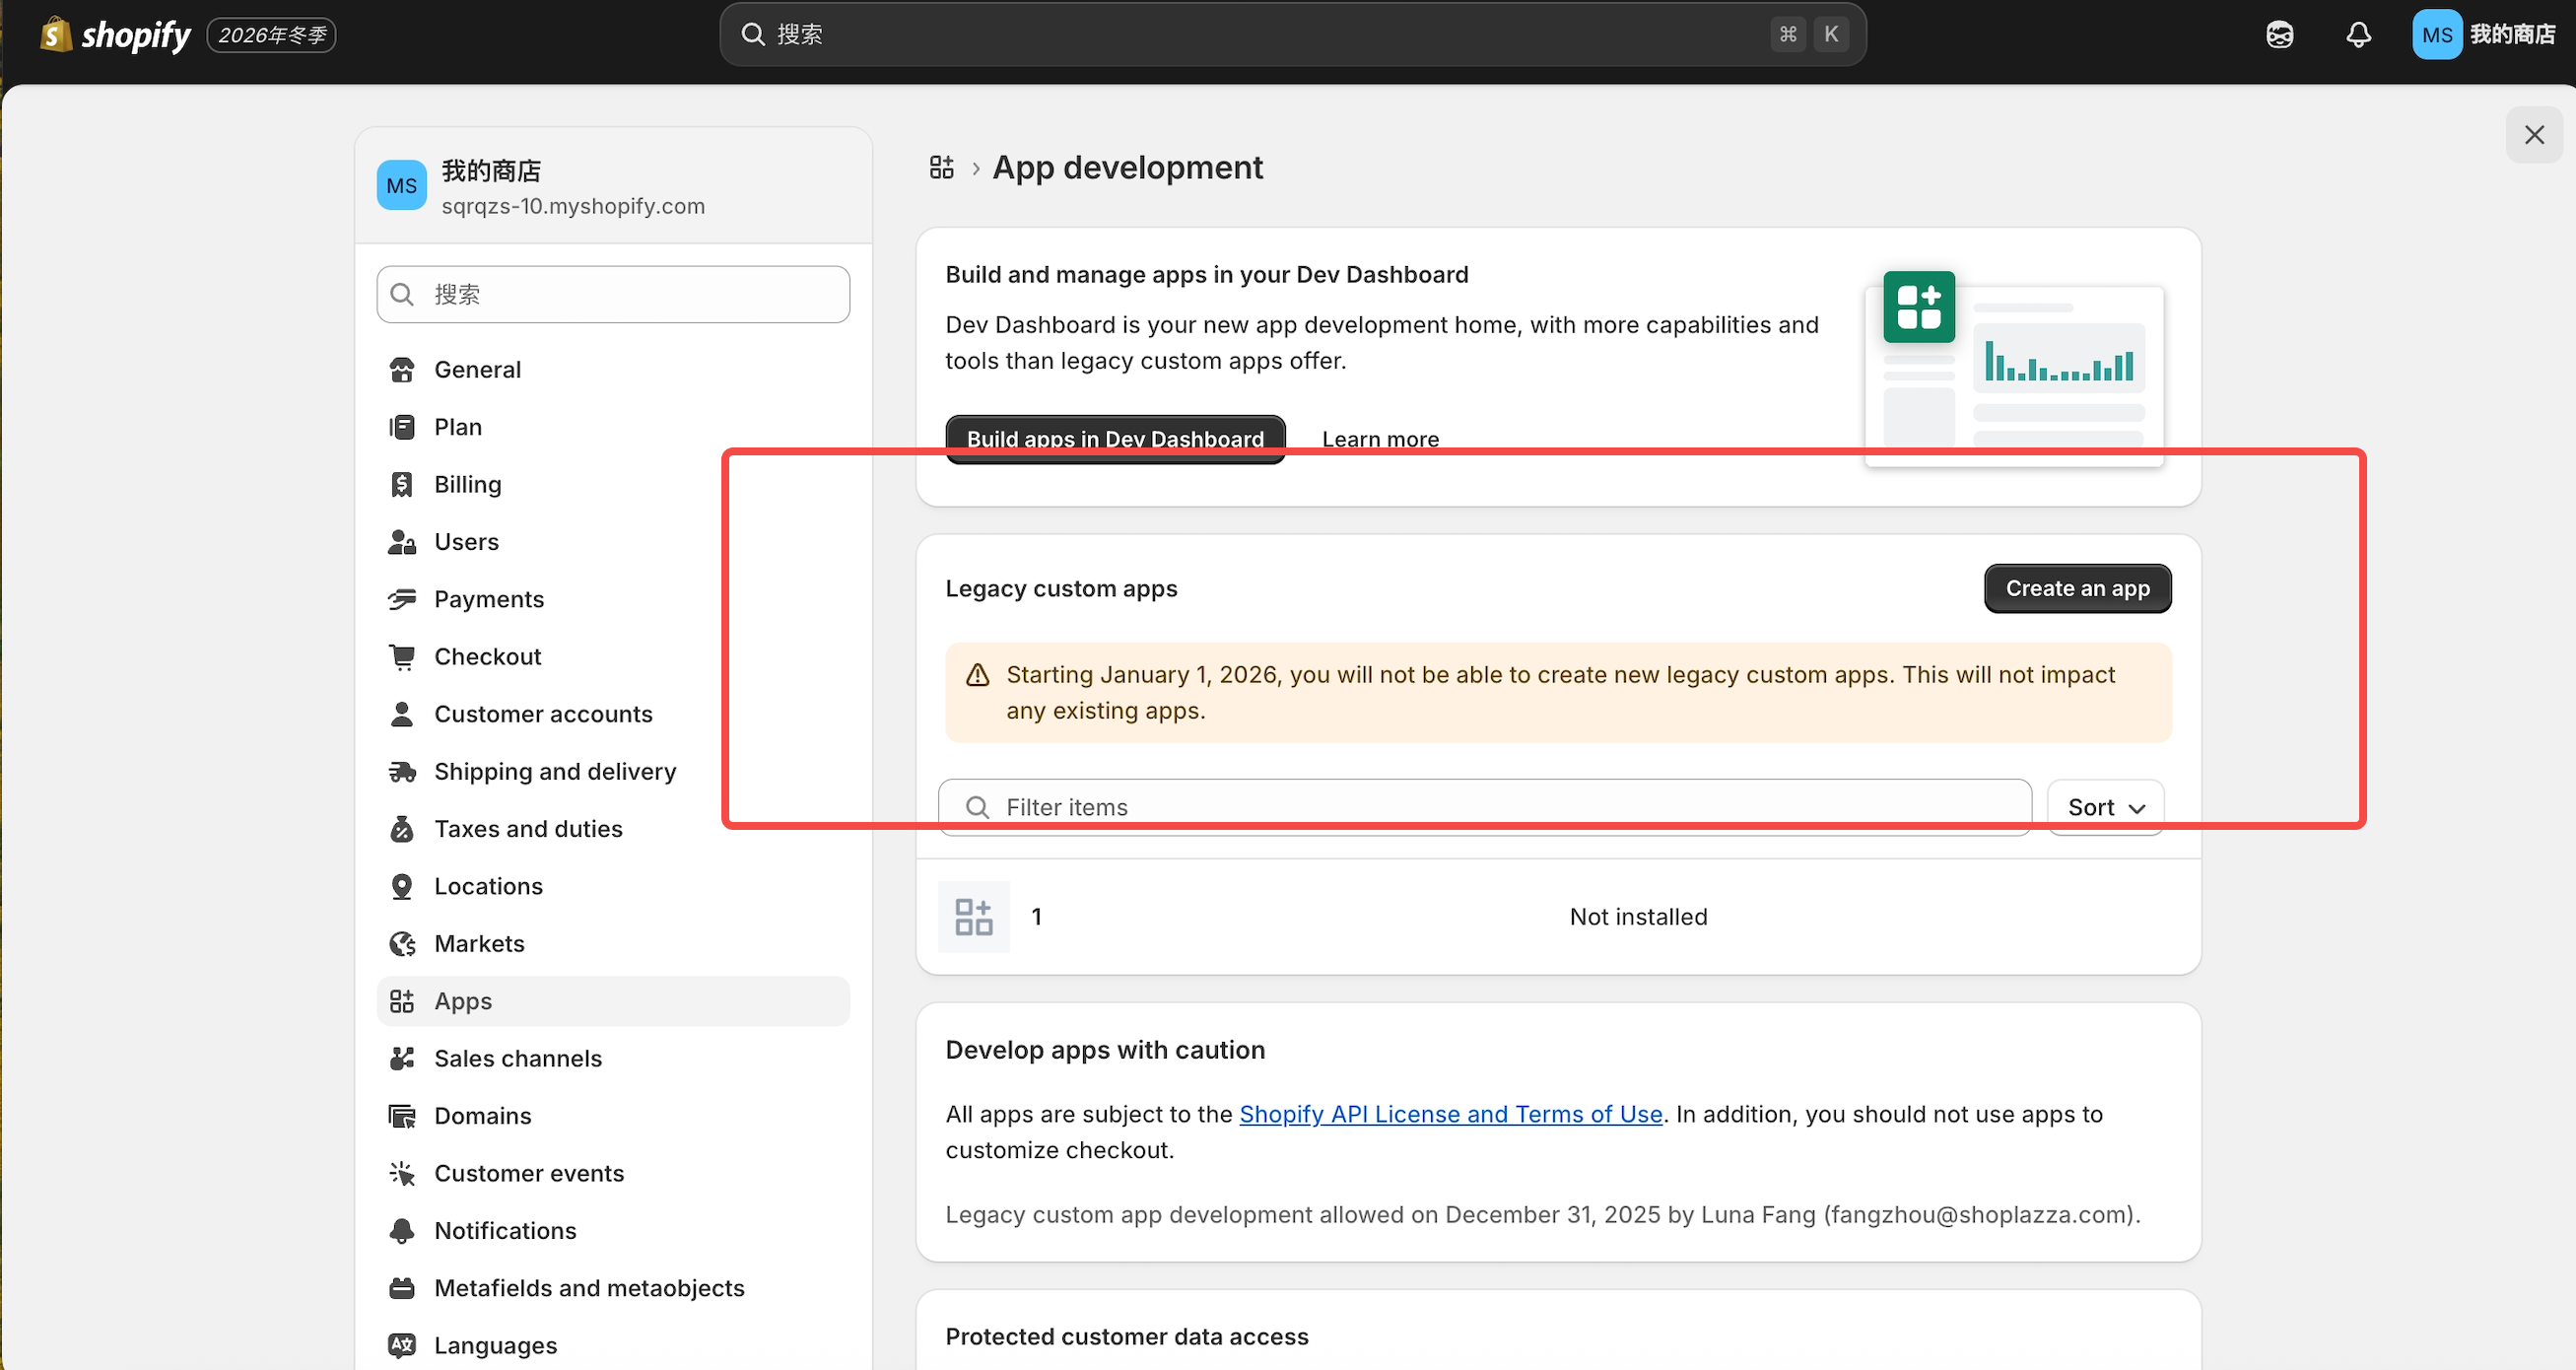Select General in settings menu
Screen dimensions: 2576x1370
[x=477, y=370]
